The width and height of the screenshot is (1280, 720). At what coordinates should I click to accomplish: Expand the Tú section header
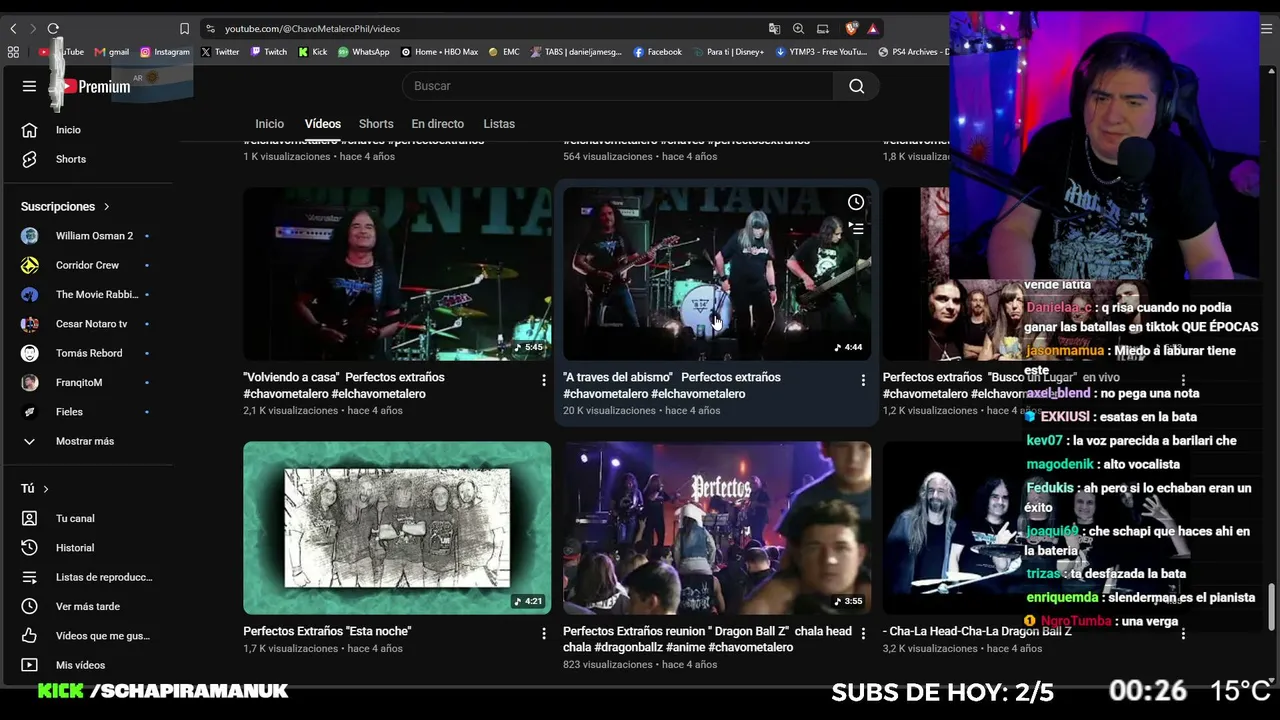[x=35, y=488]
